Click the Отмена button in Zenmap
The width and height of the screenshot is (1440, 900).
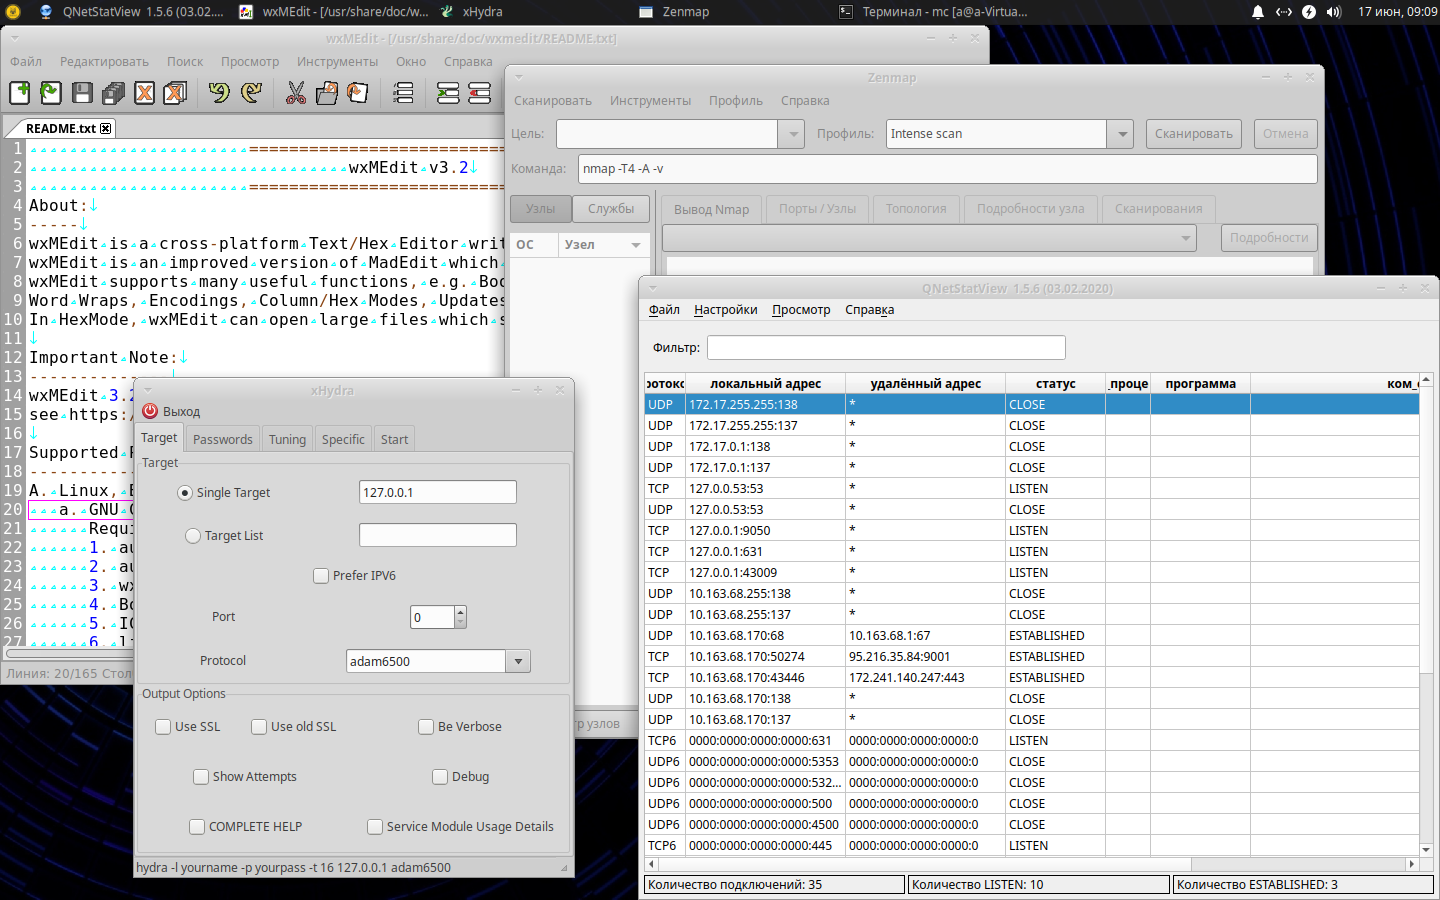point(1286,134)
